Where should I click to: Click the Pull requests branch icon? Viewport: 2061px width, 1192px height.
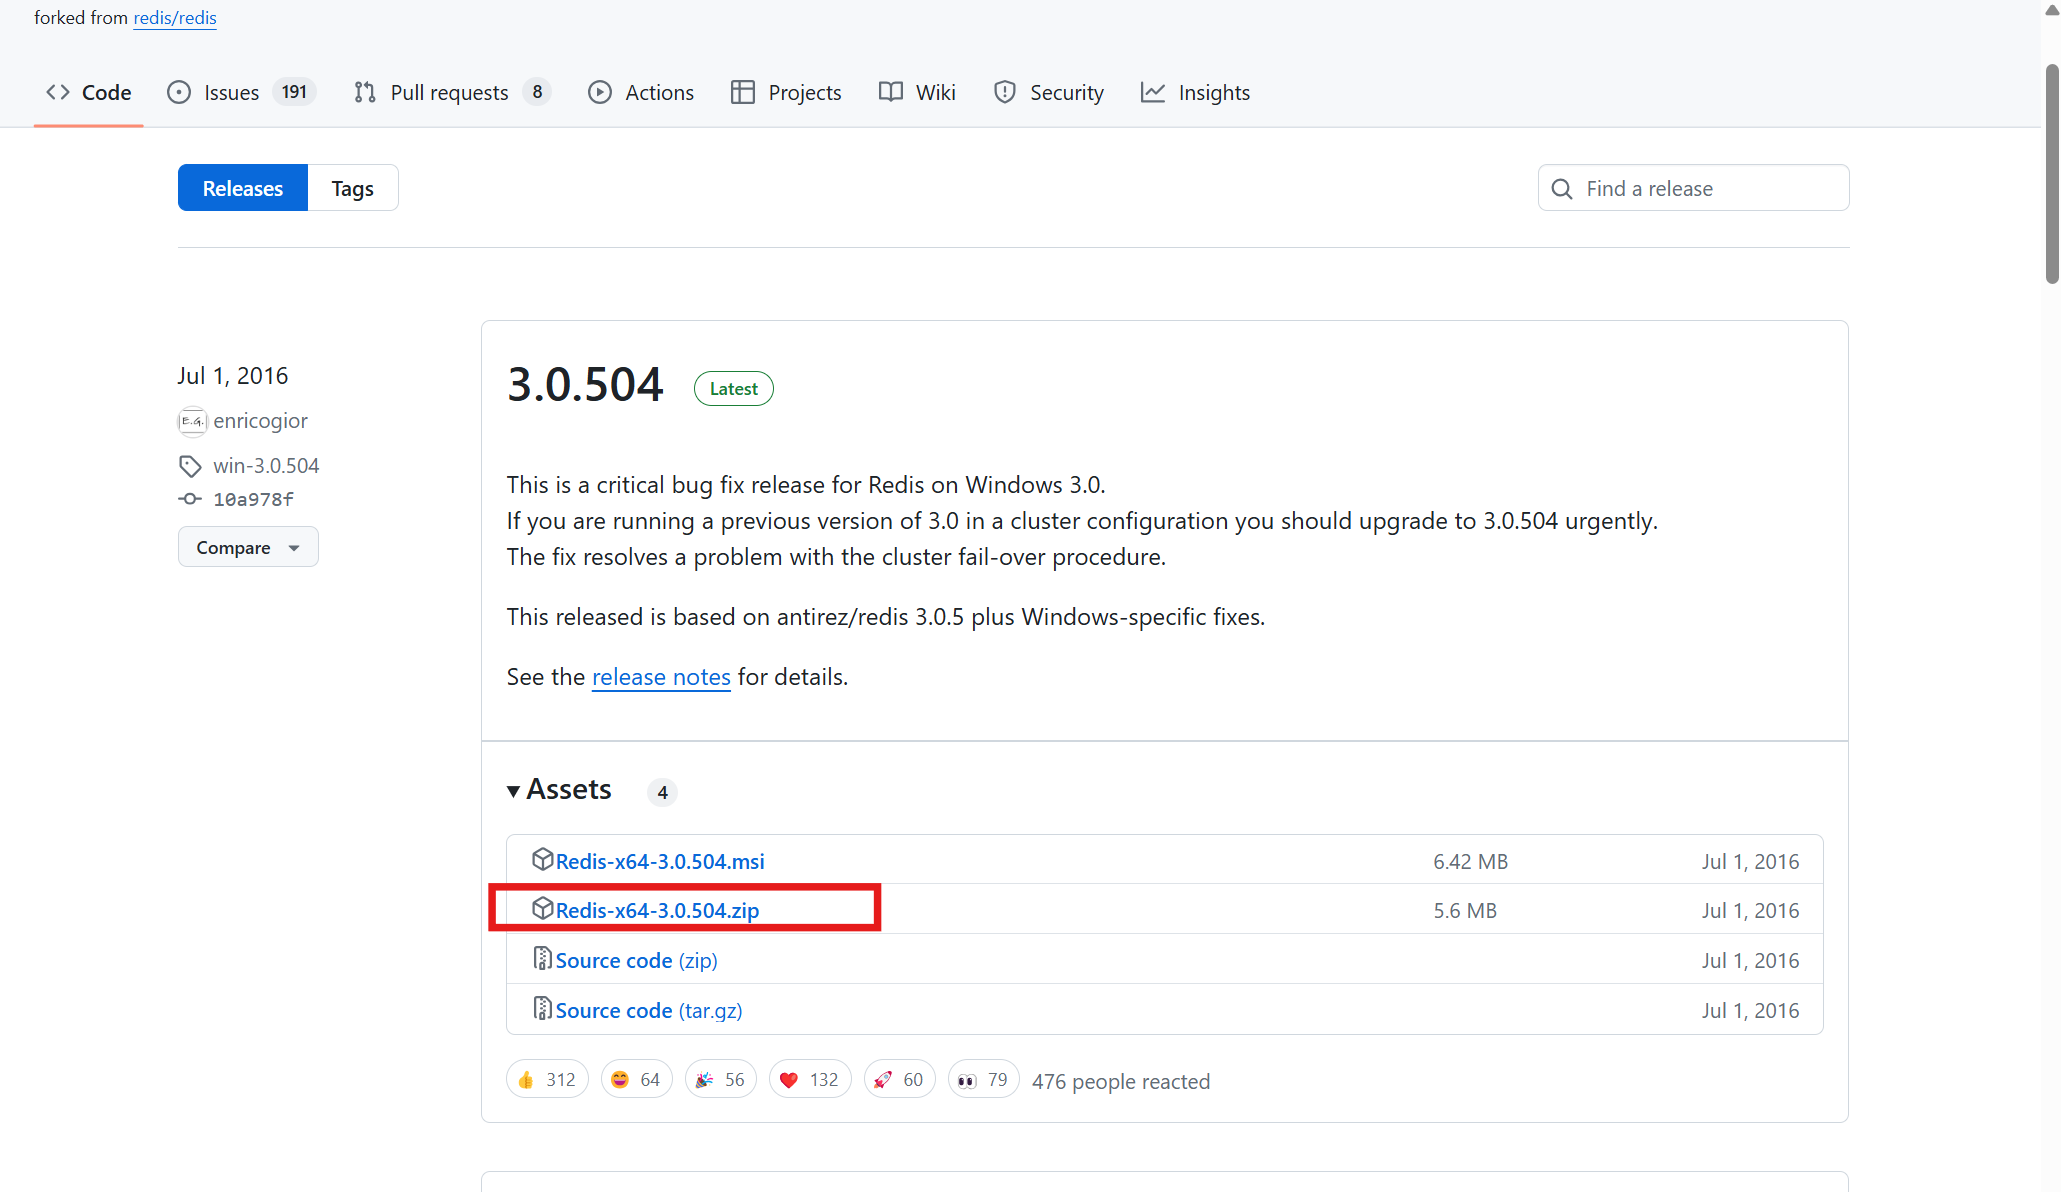point(365,92)
